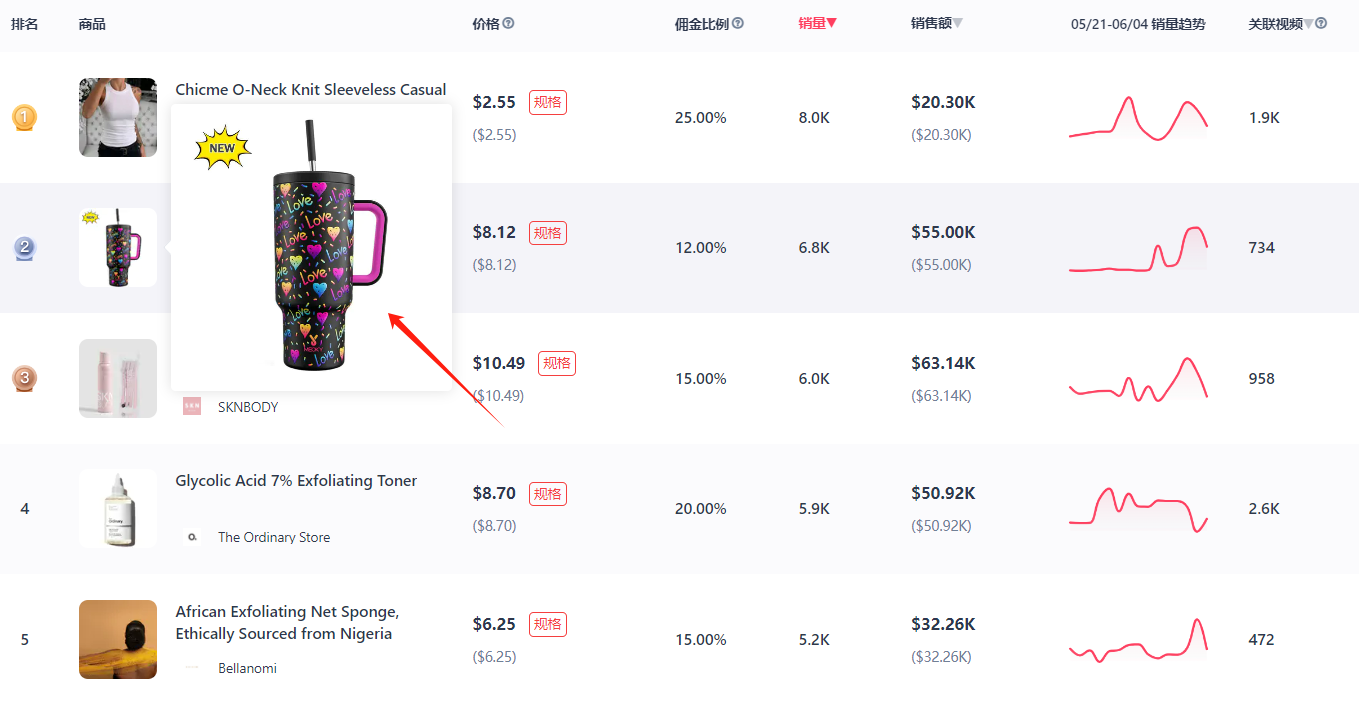Image resolution: width=1359 pixels, height=702 pixels.
Task: Click the small tumbler cup thumbnail
Action: (118, 247)
